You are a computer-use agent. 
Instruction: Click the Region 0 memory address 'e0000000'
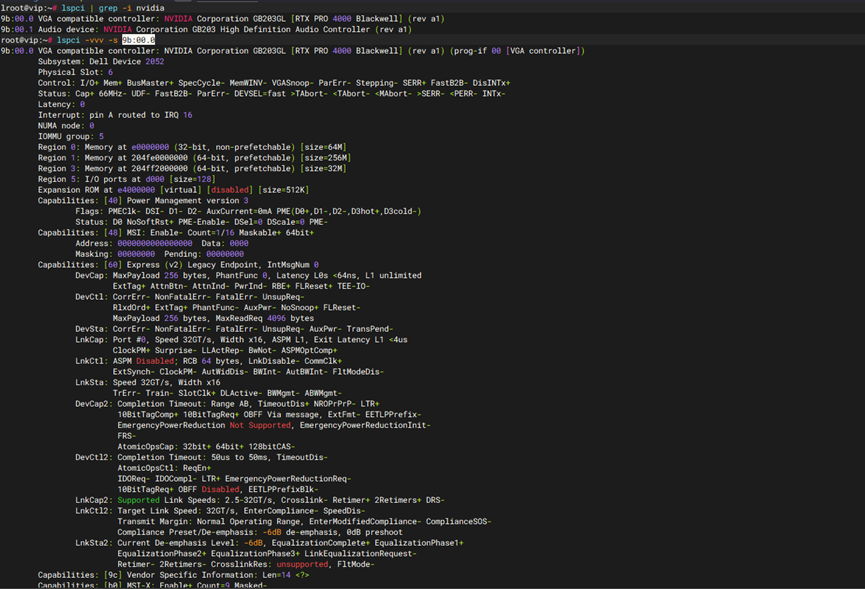[150, 147]
